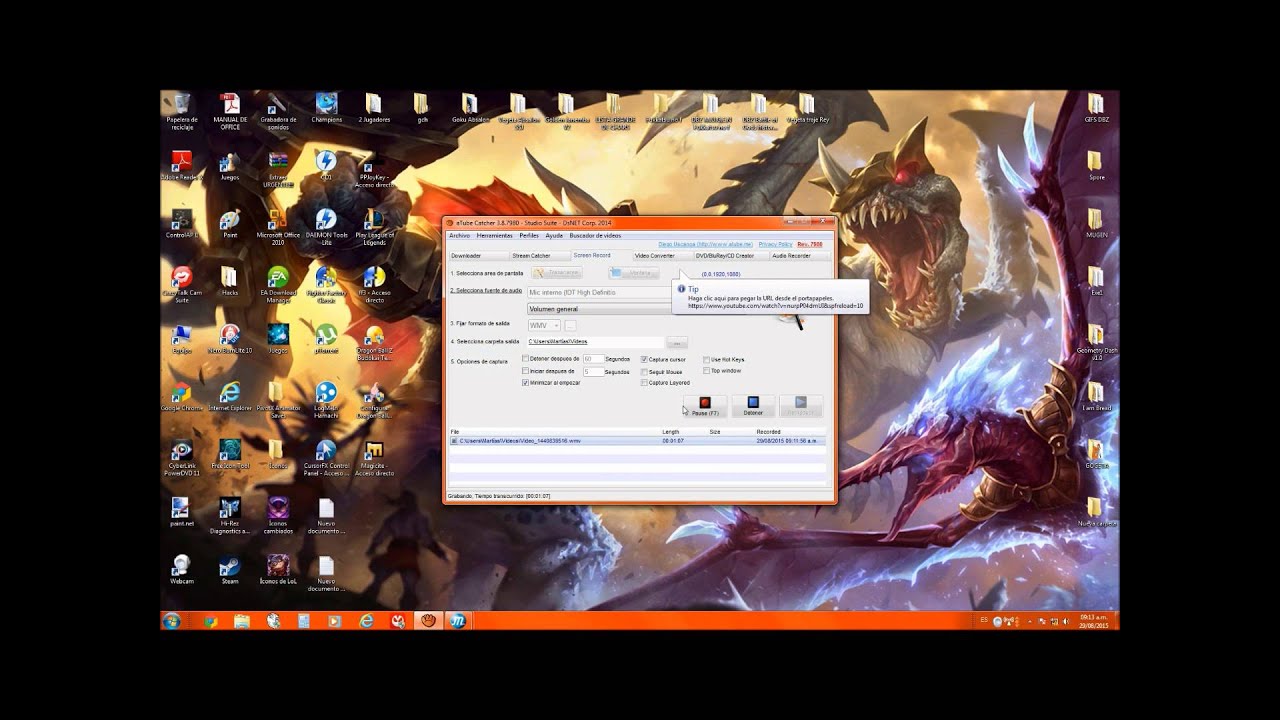Image resolution: width=1280 pixels, height=720 pixels.
Task: Select the Hacks folder icon
Action: [x=230, y=282]
